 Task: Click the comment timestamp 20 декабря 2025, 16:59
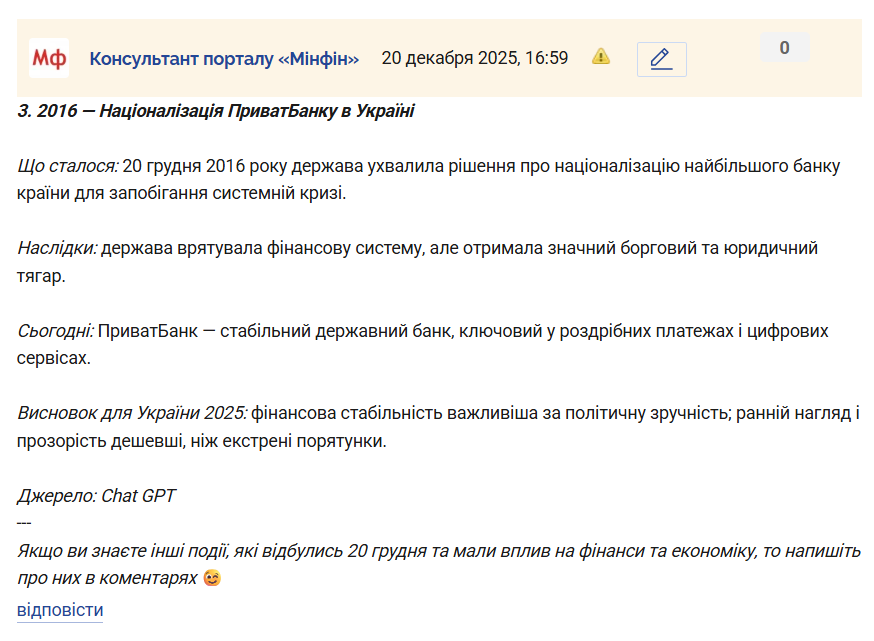click(x=474, y=58)
